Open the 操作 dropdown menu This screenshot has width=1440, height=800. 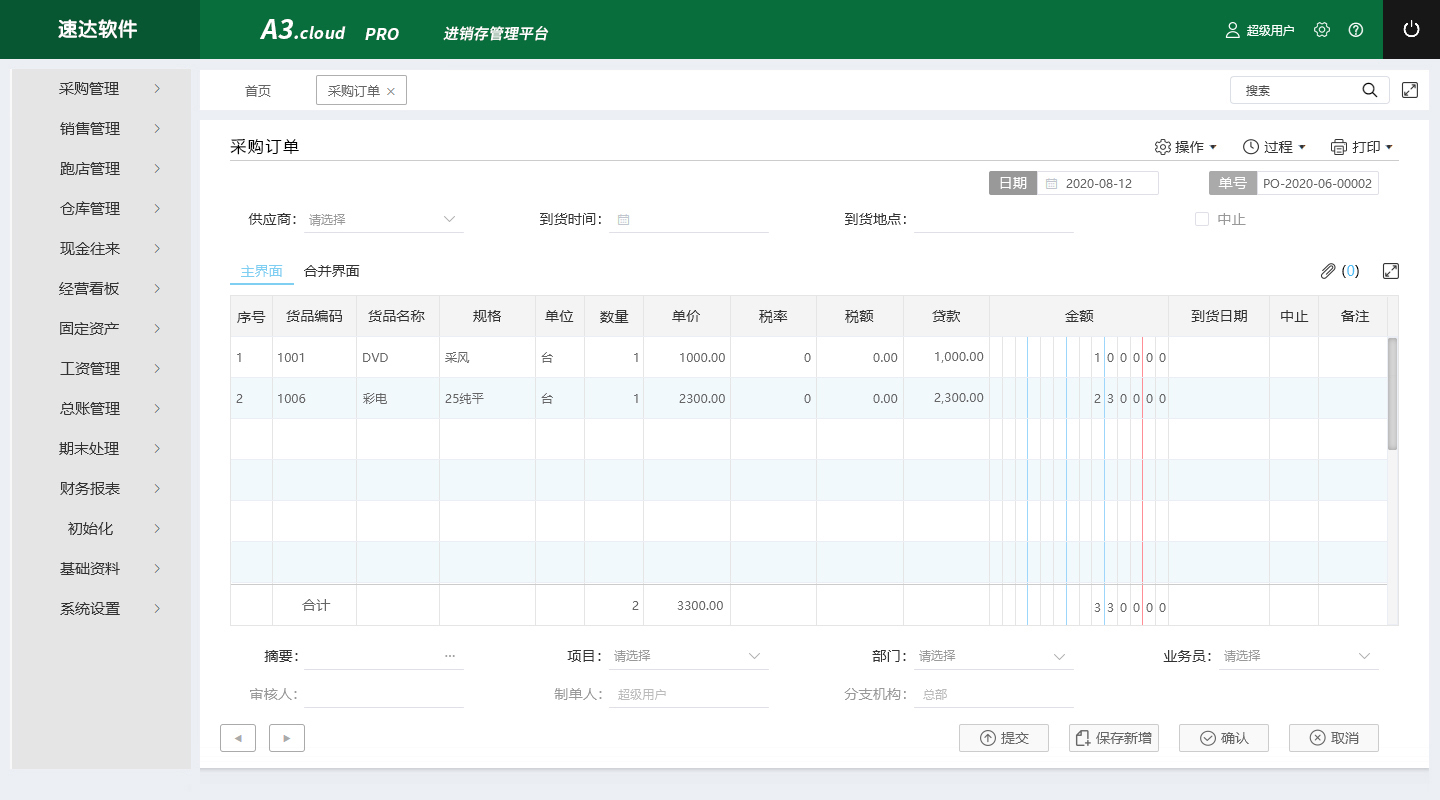click(1186, 147)
